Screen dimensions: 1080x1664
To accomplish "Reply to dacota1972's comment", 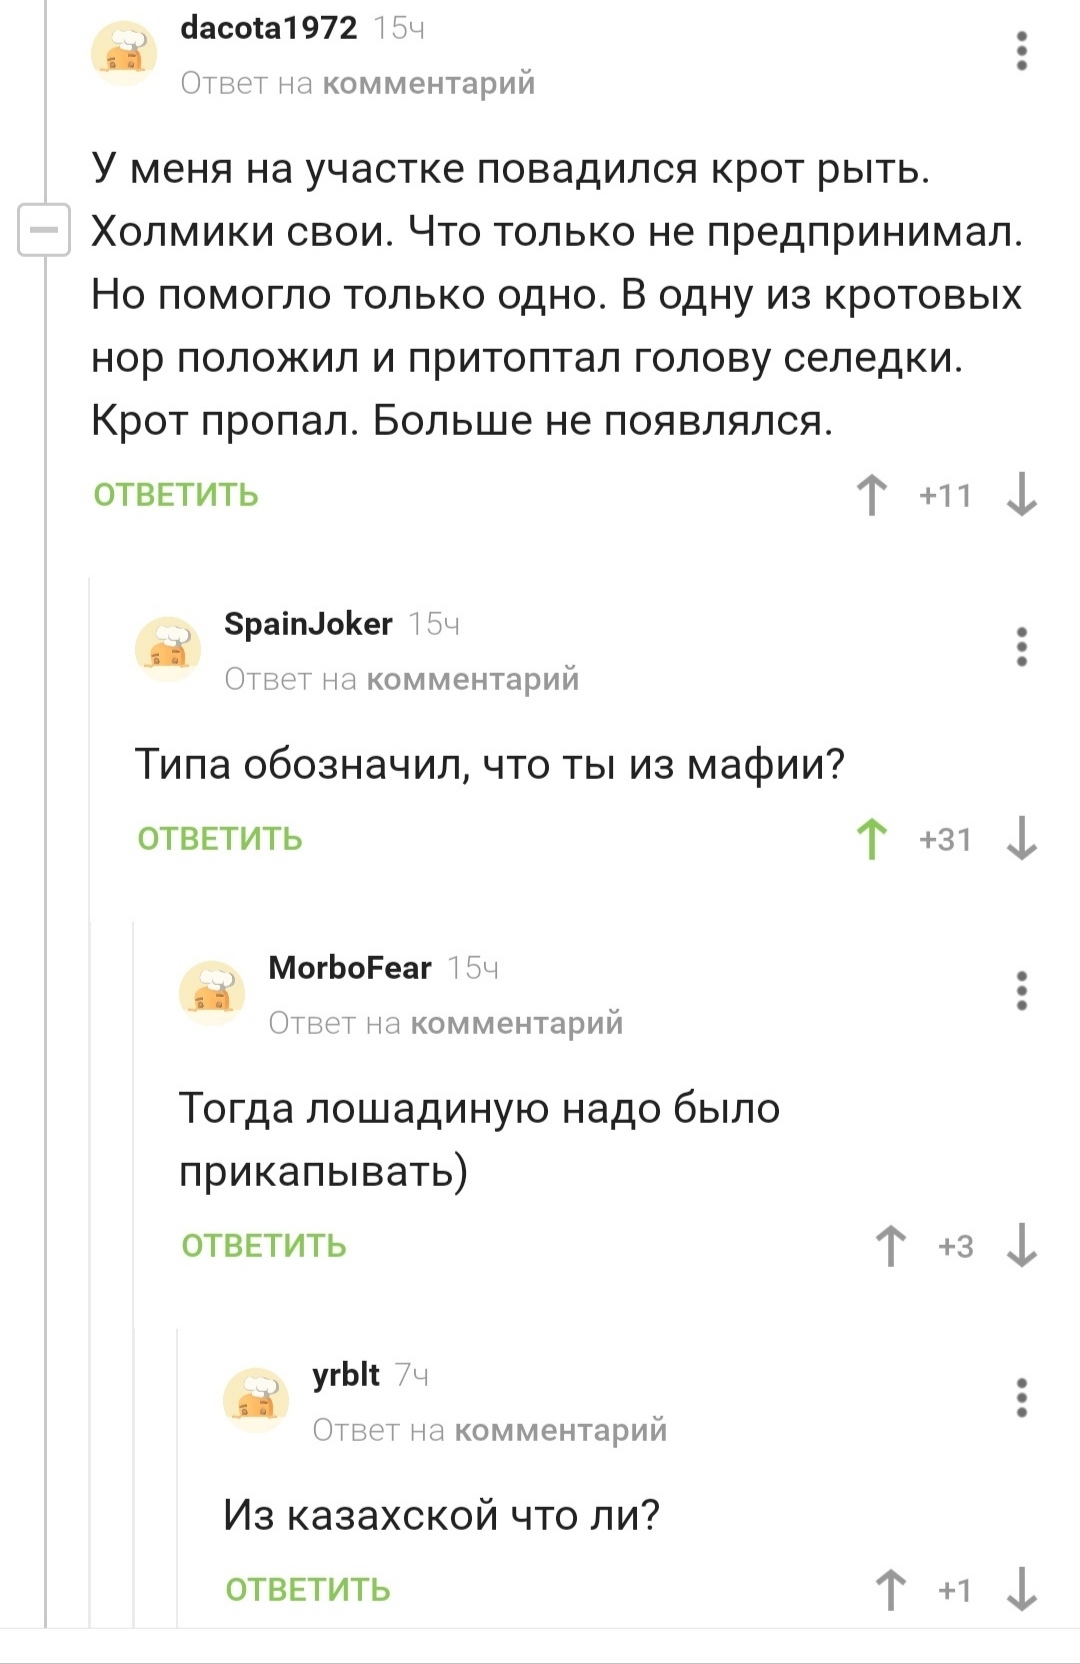I will pyautogui.click(x=176, y=495).
